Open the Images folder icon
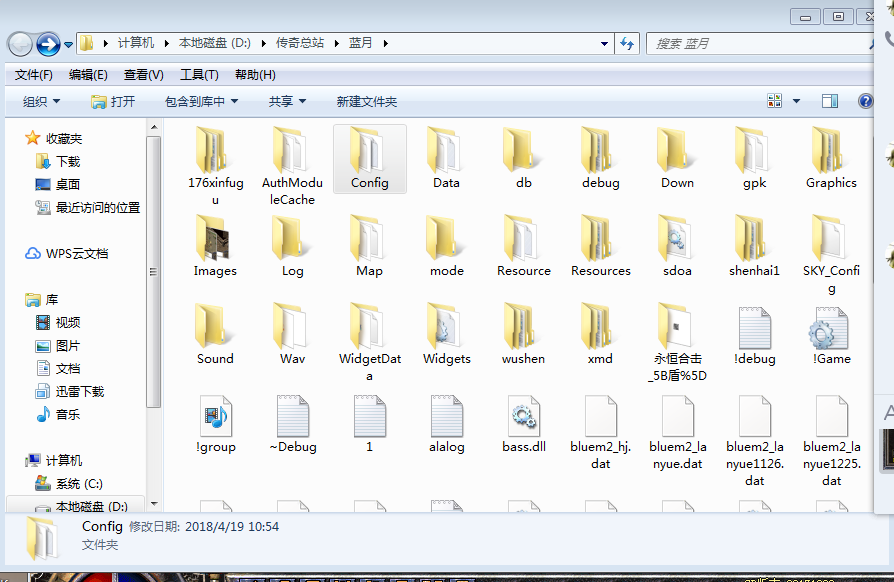 point(215,239)
